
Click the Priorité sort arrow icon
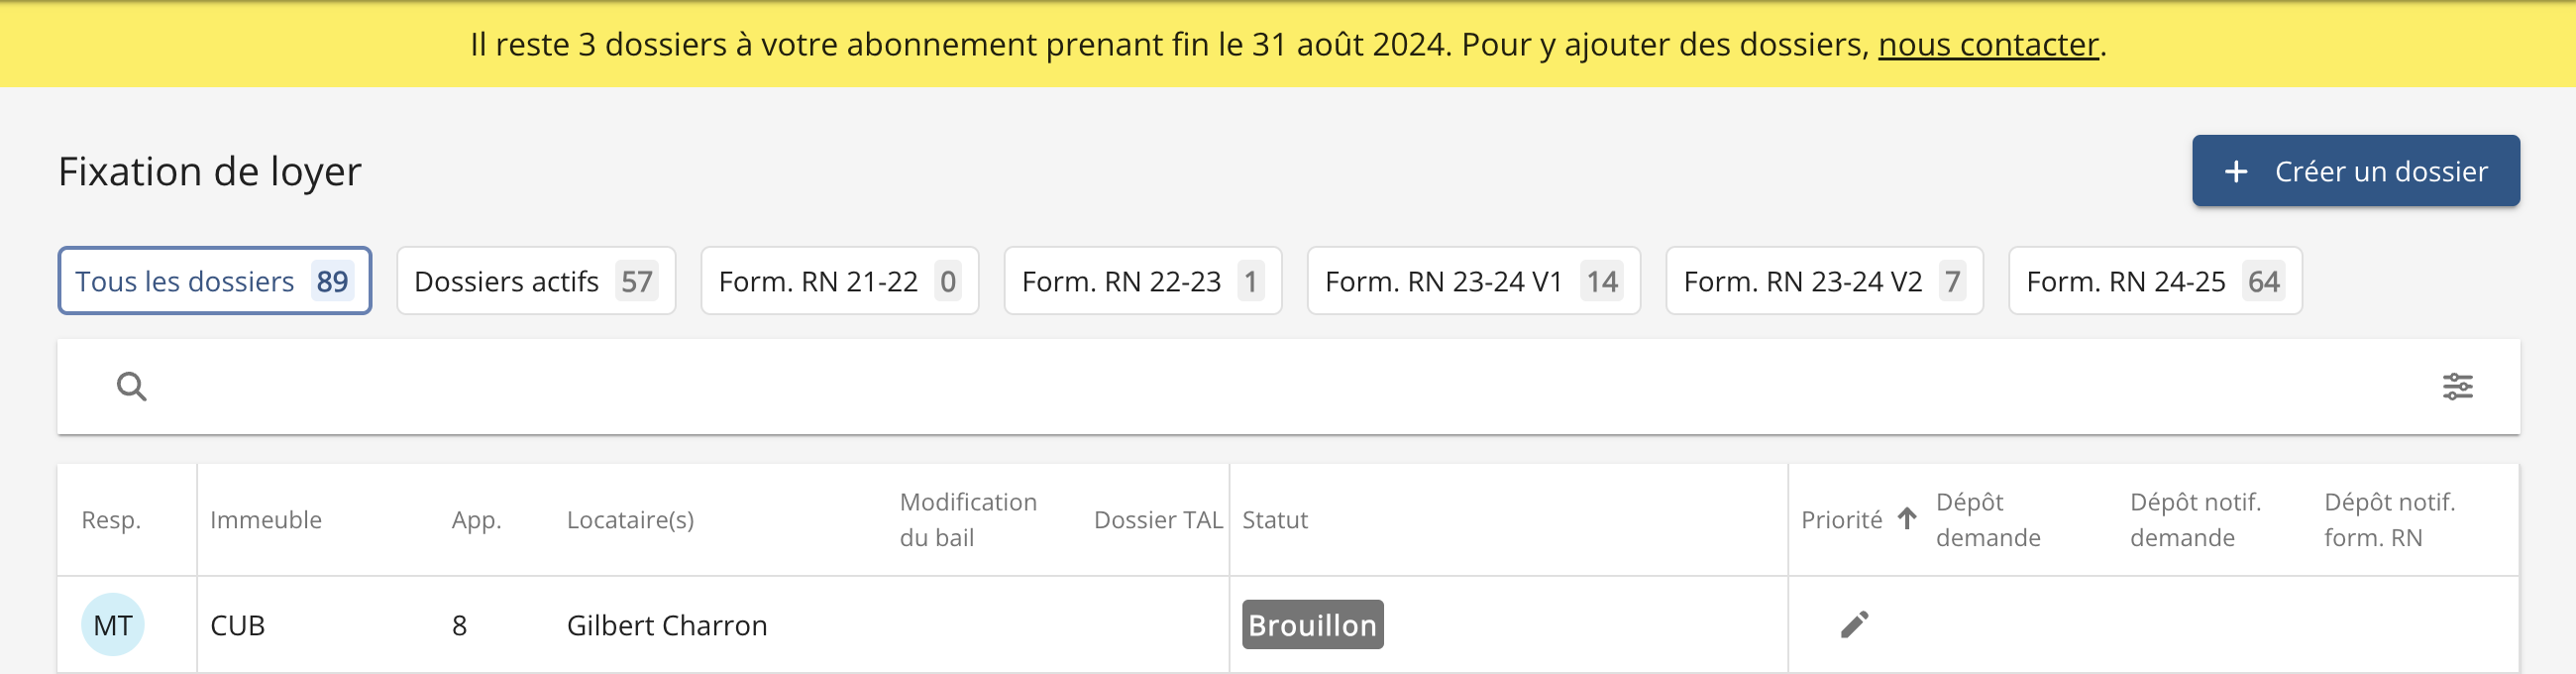coord(1907,519)
